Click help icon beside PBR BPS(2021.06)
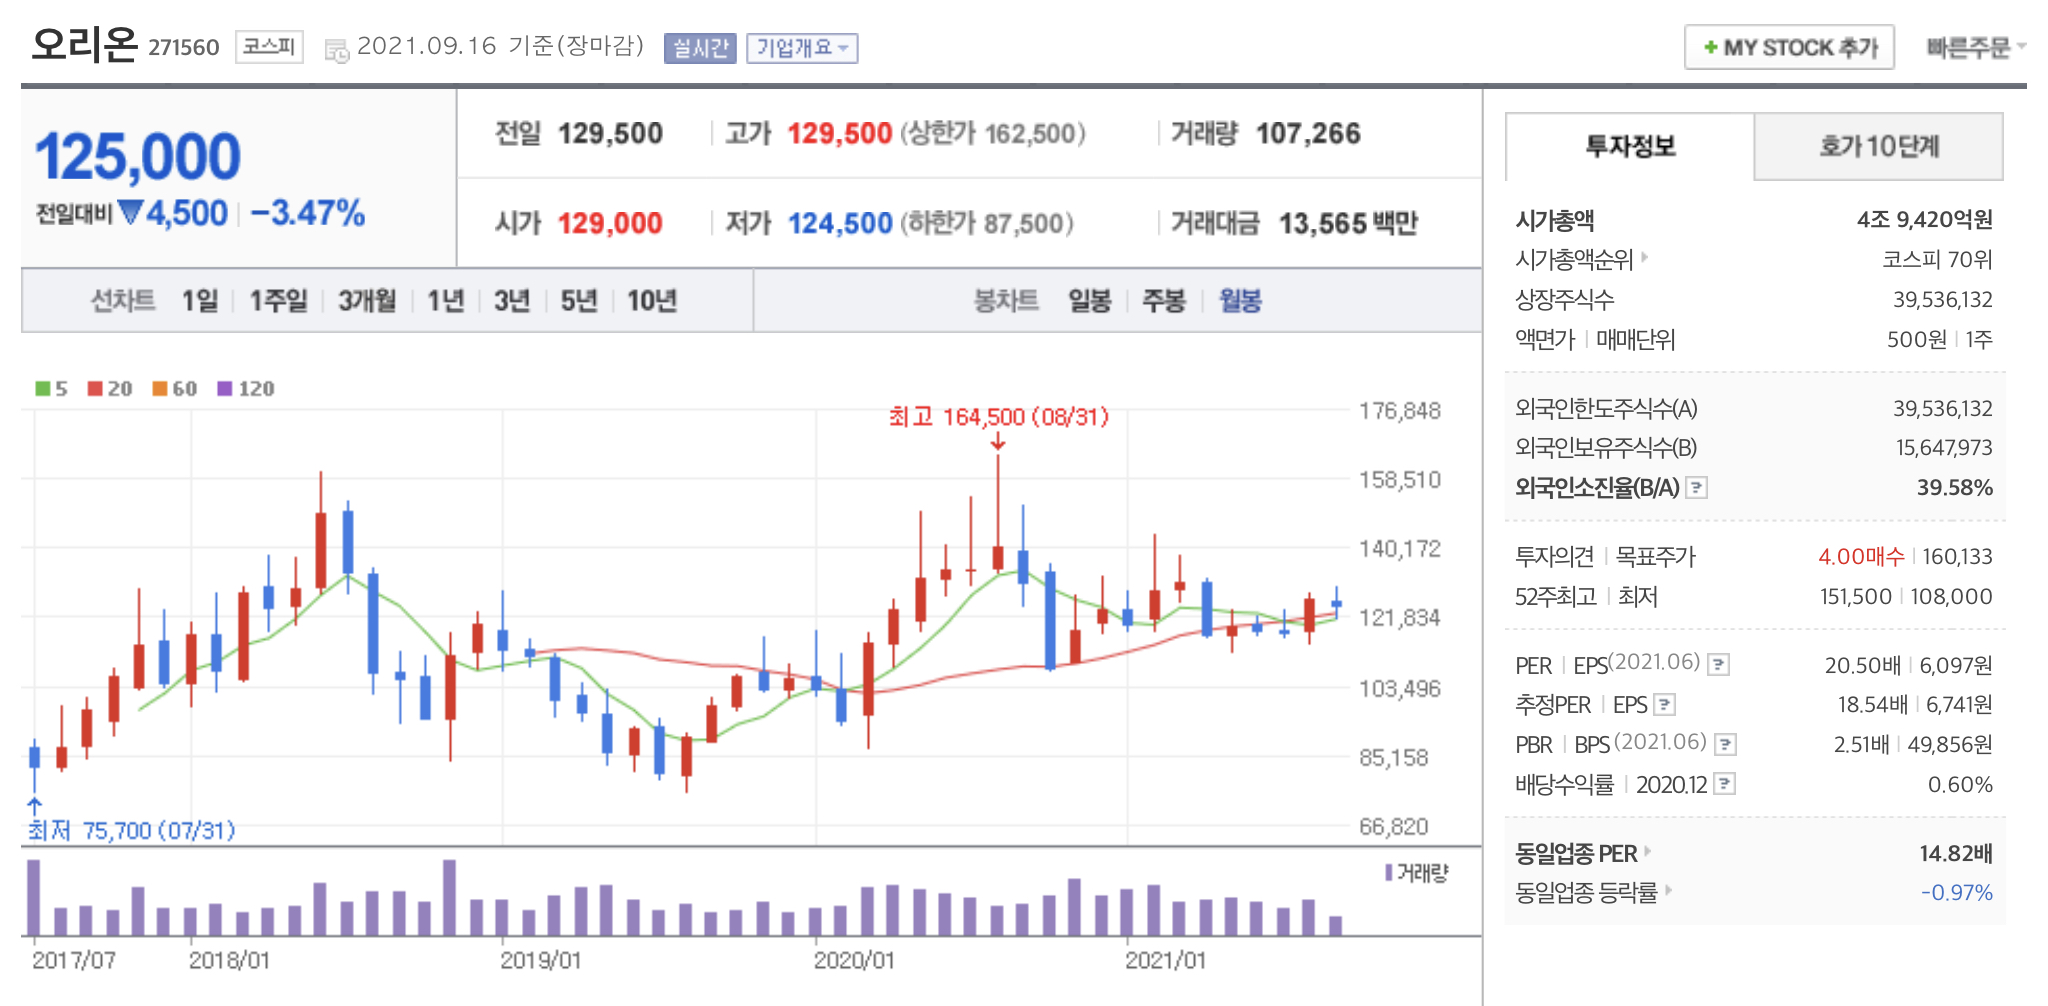 point(1725,745)
